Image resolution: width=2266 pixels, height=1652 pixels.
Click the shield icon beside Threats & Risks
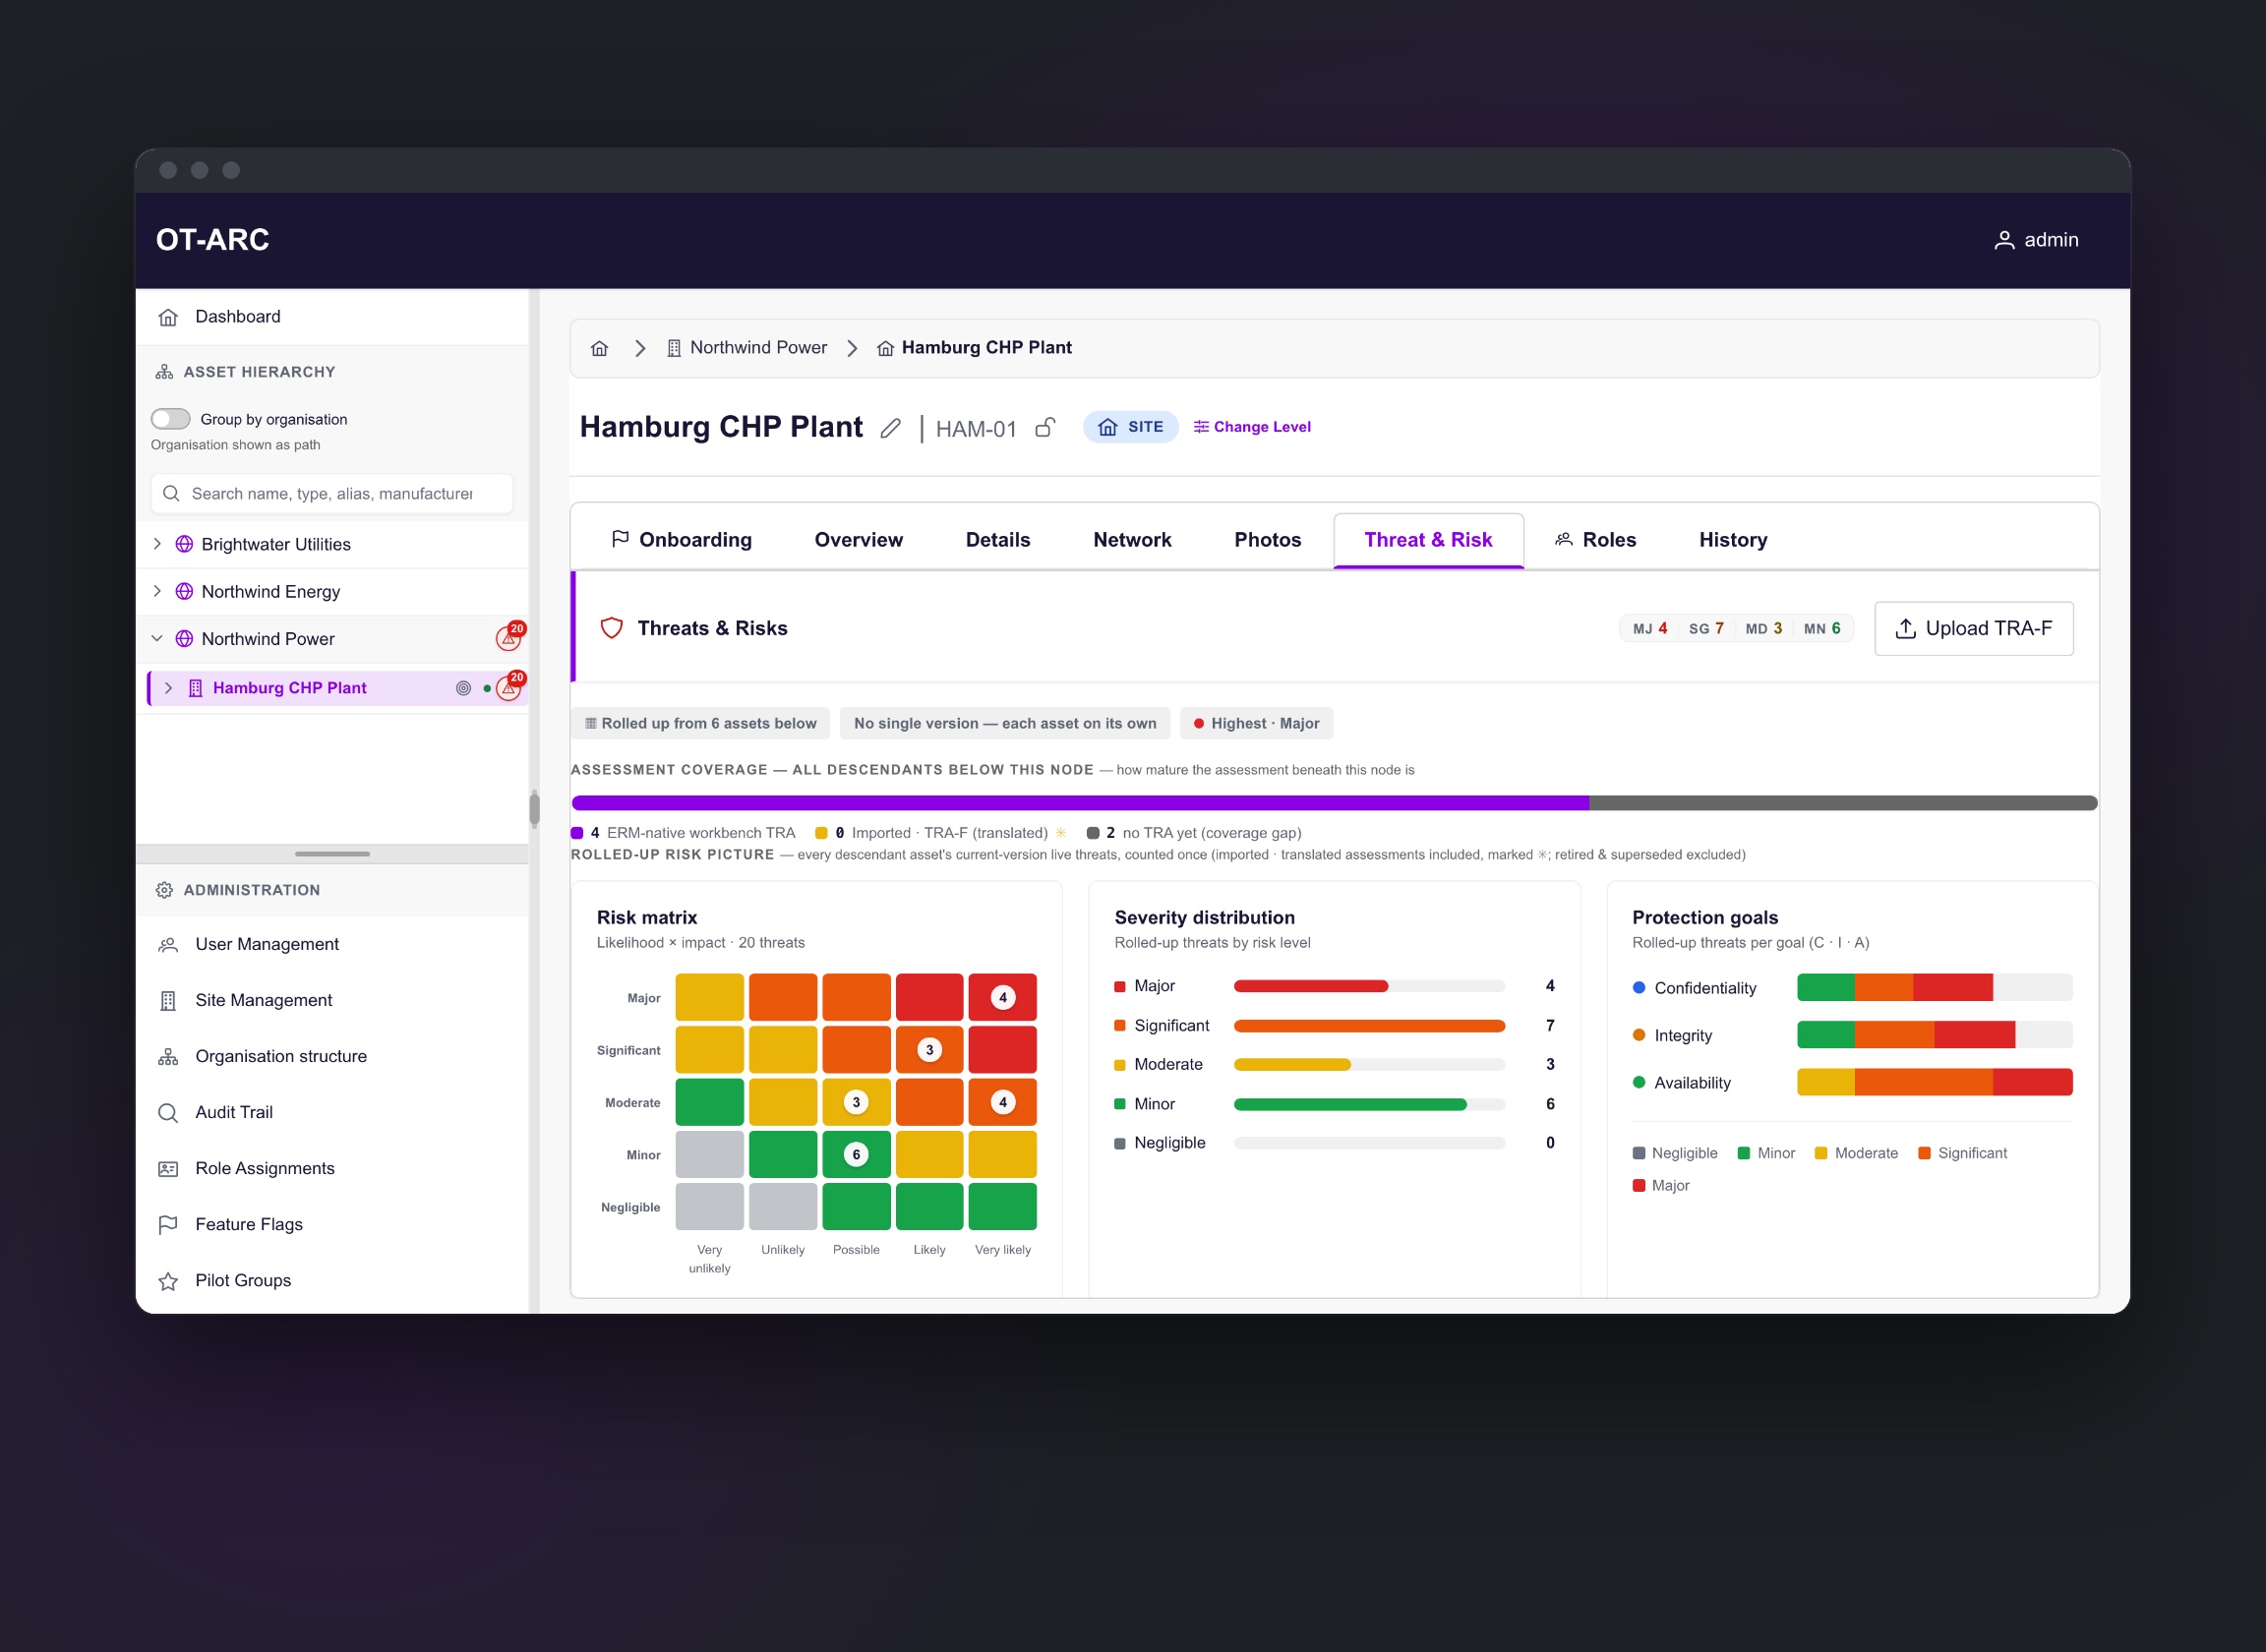(x=611, y=628)
